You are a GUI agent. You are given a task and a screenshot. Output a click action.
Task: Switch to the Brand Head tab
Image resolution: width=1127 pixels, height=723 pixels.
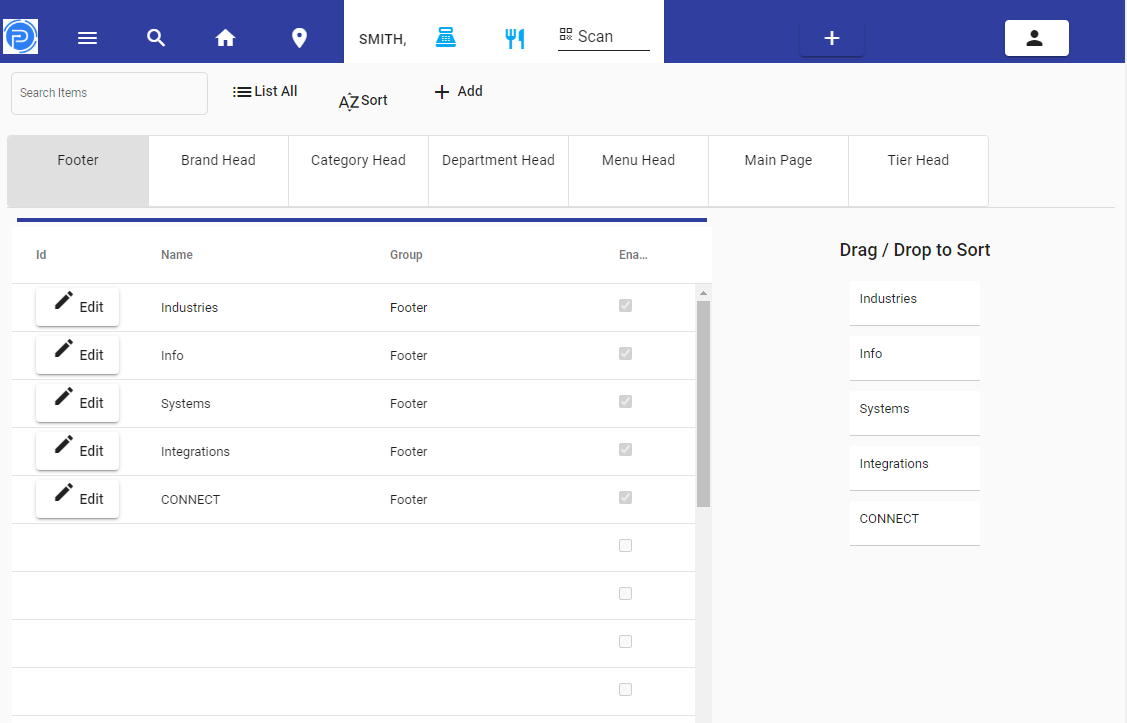point(218,171)
